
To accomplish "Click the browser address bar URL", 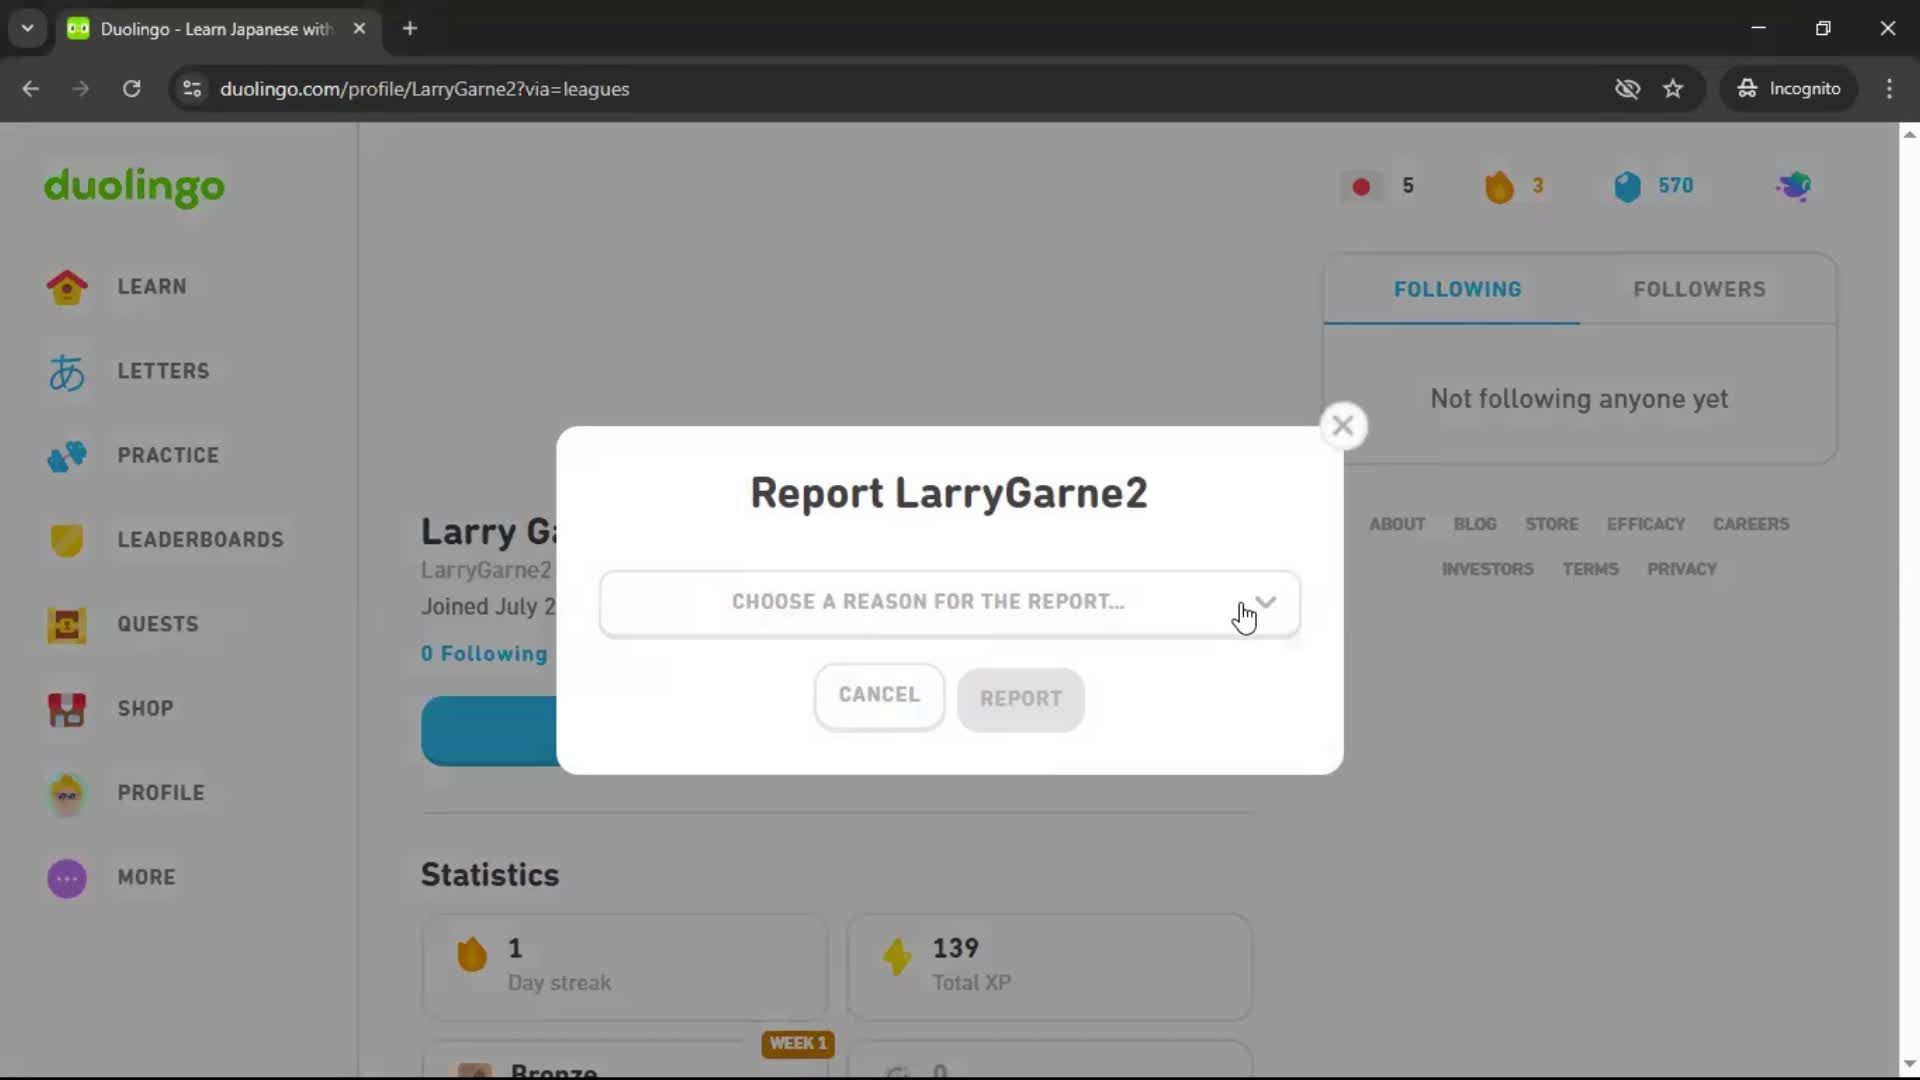I will 424,89.
